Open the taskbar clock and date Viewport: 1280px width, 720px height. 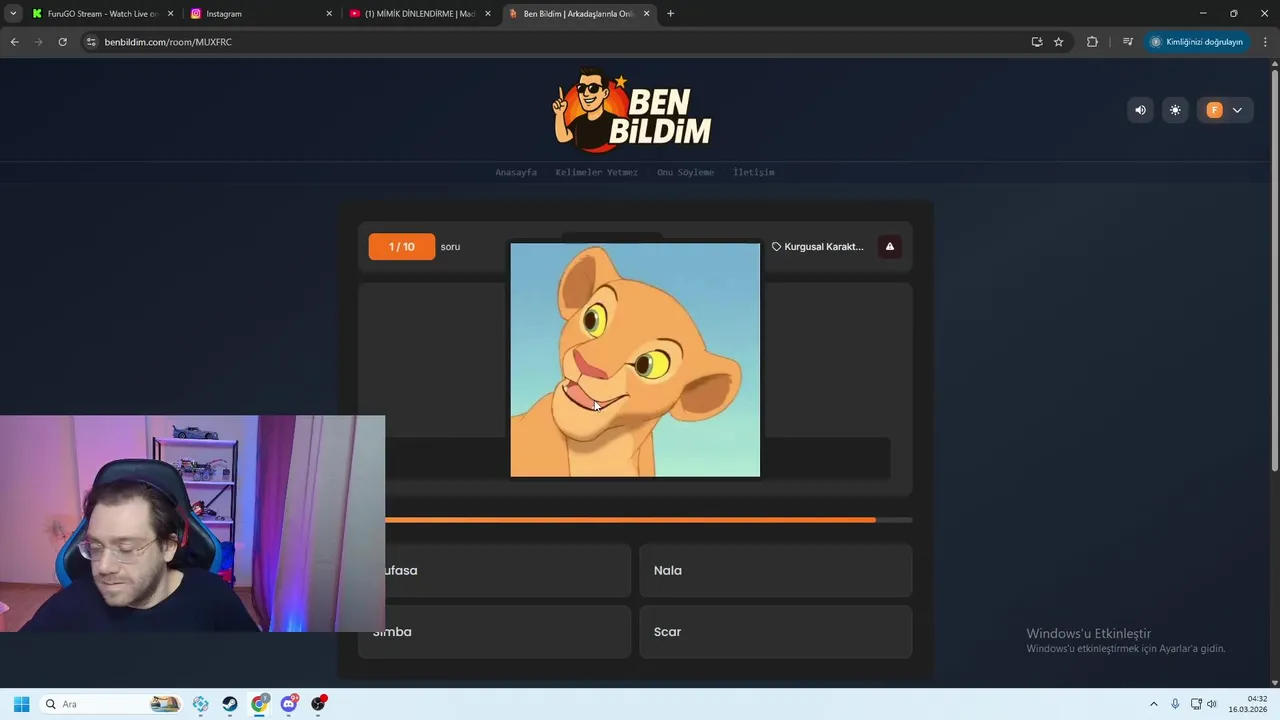[1248, 704]
